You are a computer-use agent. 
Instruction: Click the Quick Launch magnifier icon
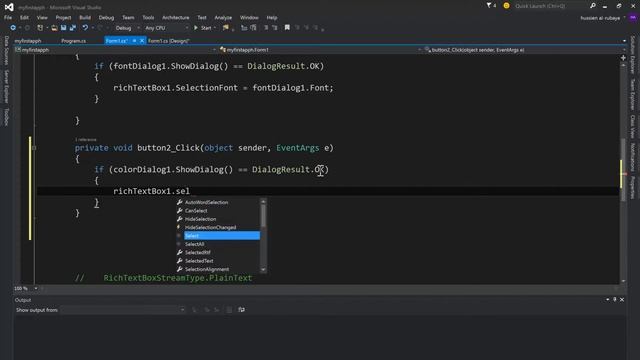[x=593, y=6]
